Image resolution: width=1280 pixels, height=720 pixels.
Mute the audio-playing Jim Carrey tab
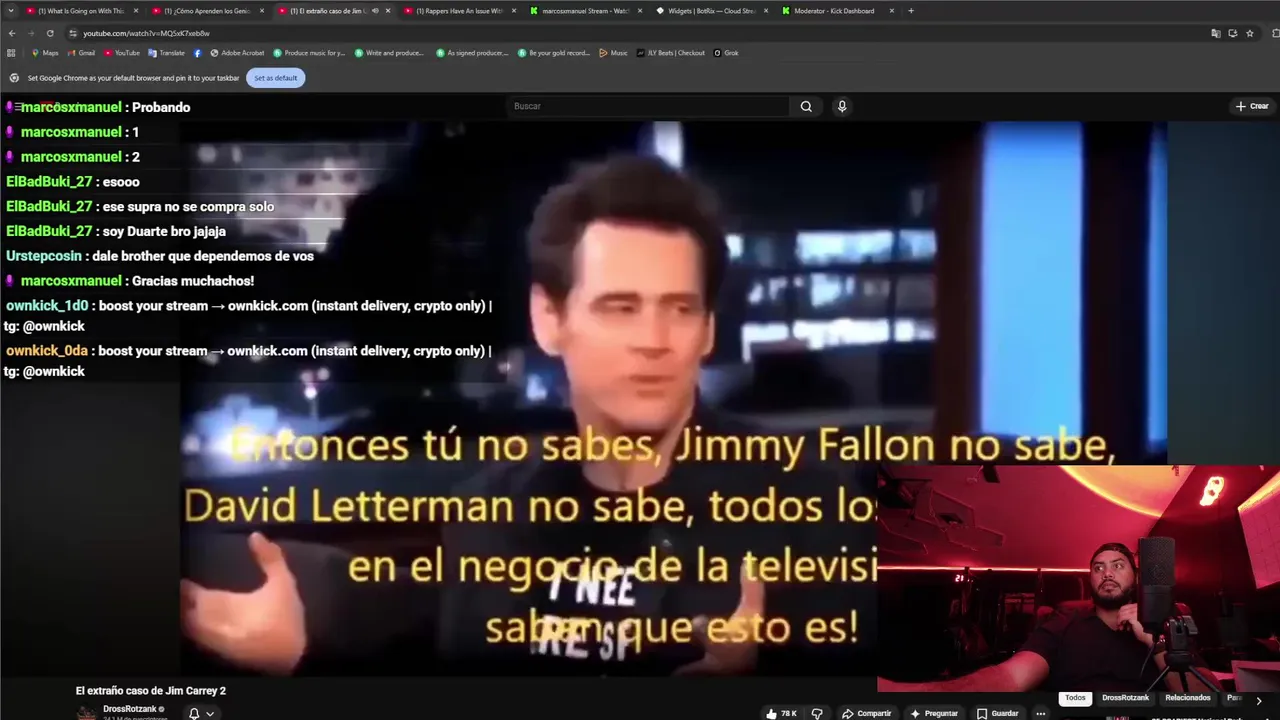point(375,11)
